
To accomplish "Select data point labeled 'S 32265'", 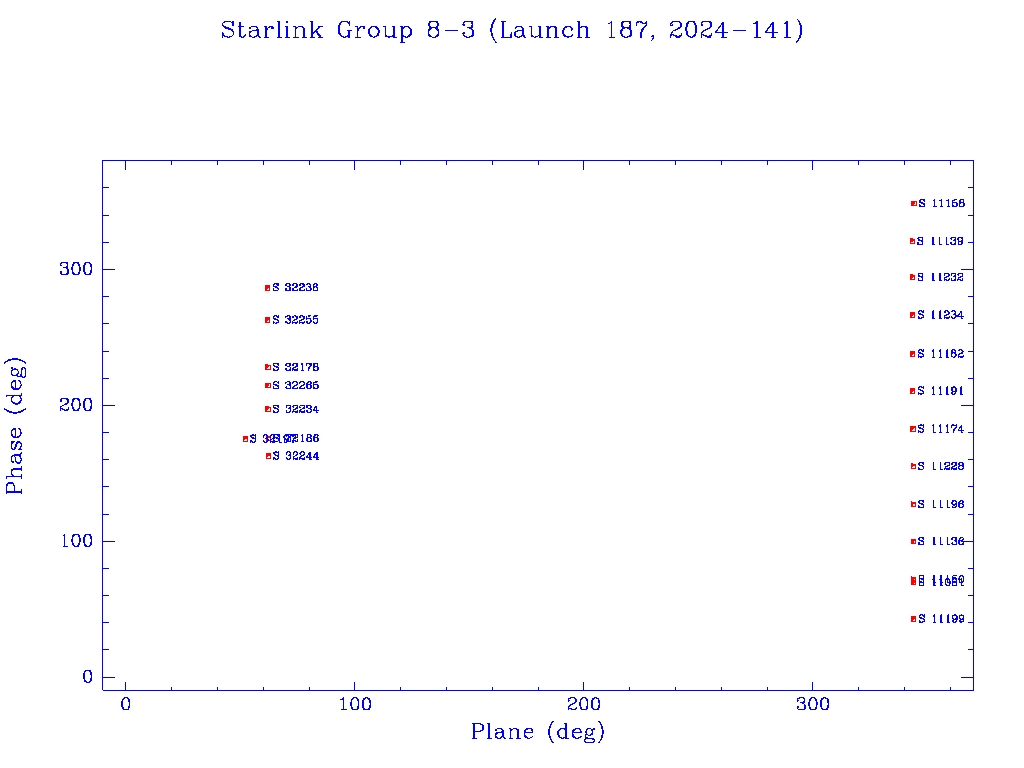I will coord(268,386).
